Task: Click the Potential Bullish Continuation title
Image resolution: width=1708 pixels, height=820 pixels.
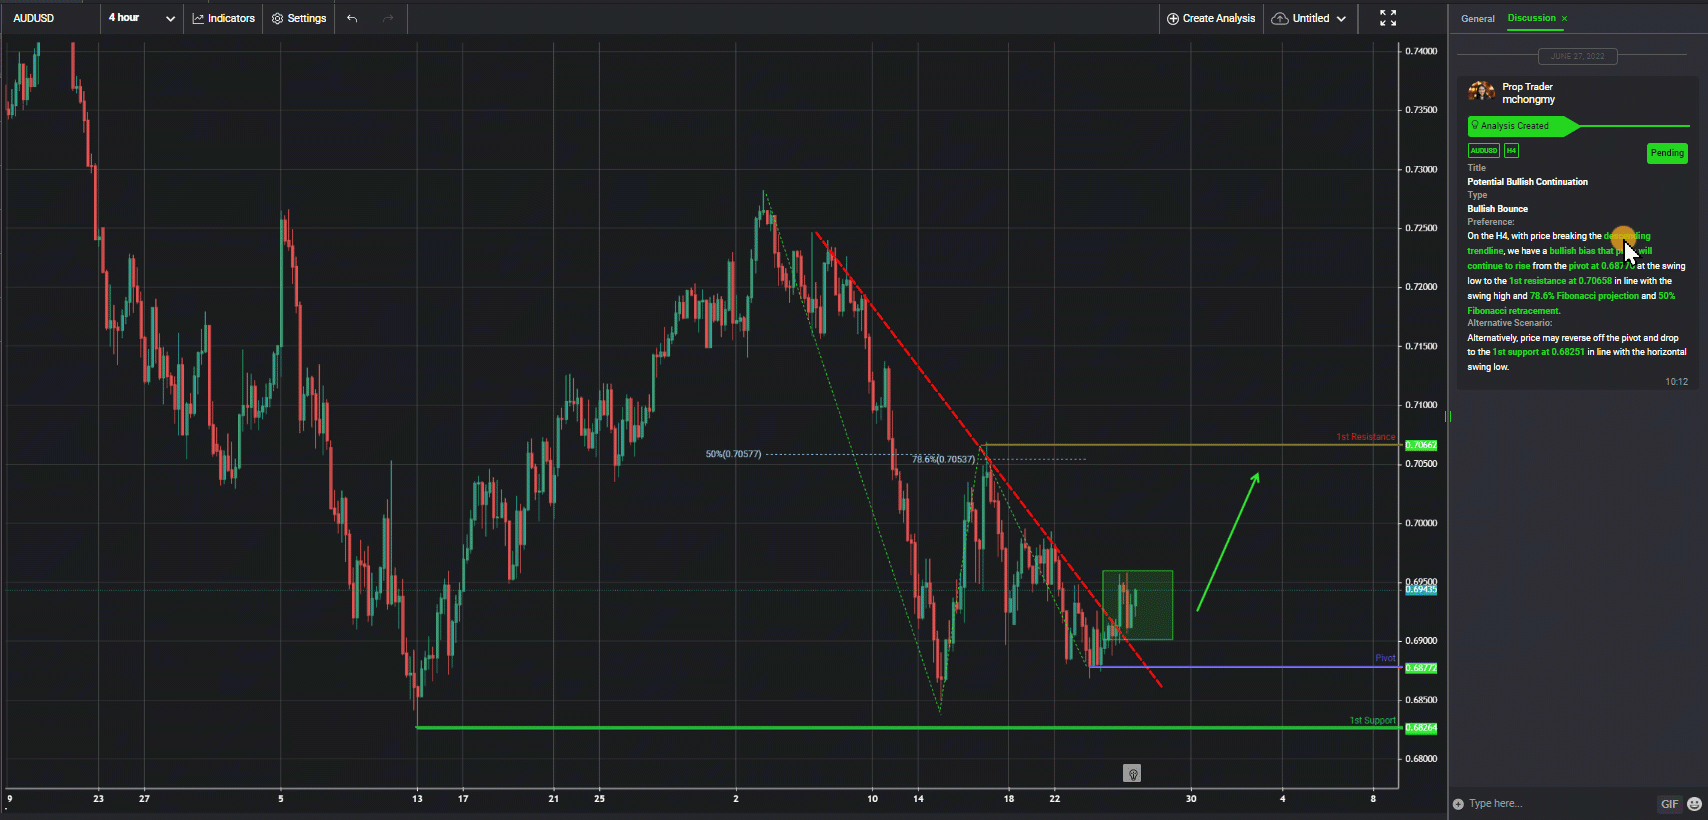Action: pos(1527,182)
